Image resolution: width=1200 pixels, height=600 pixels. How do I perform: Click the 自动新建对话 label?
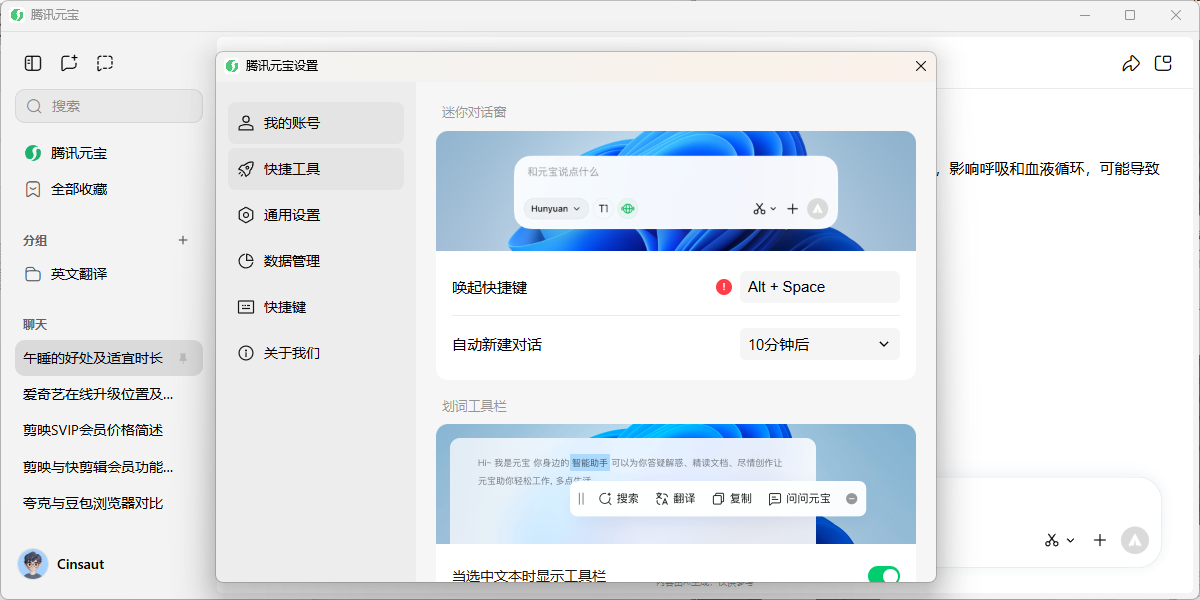coord(497,345)
